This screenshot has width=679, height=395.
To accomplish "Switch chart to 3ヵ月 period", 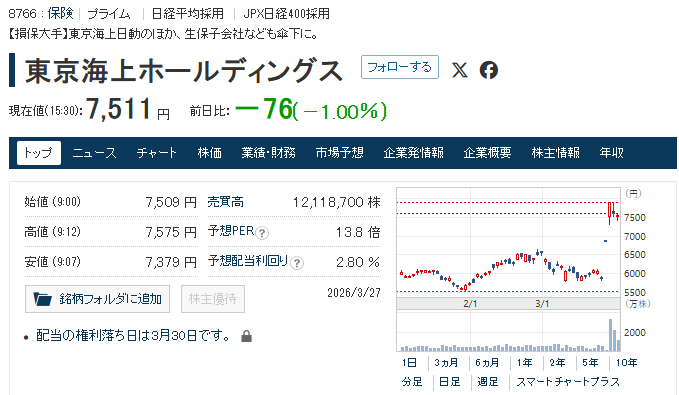I will pyautogui.click(x=446, y=363).
